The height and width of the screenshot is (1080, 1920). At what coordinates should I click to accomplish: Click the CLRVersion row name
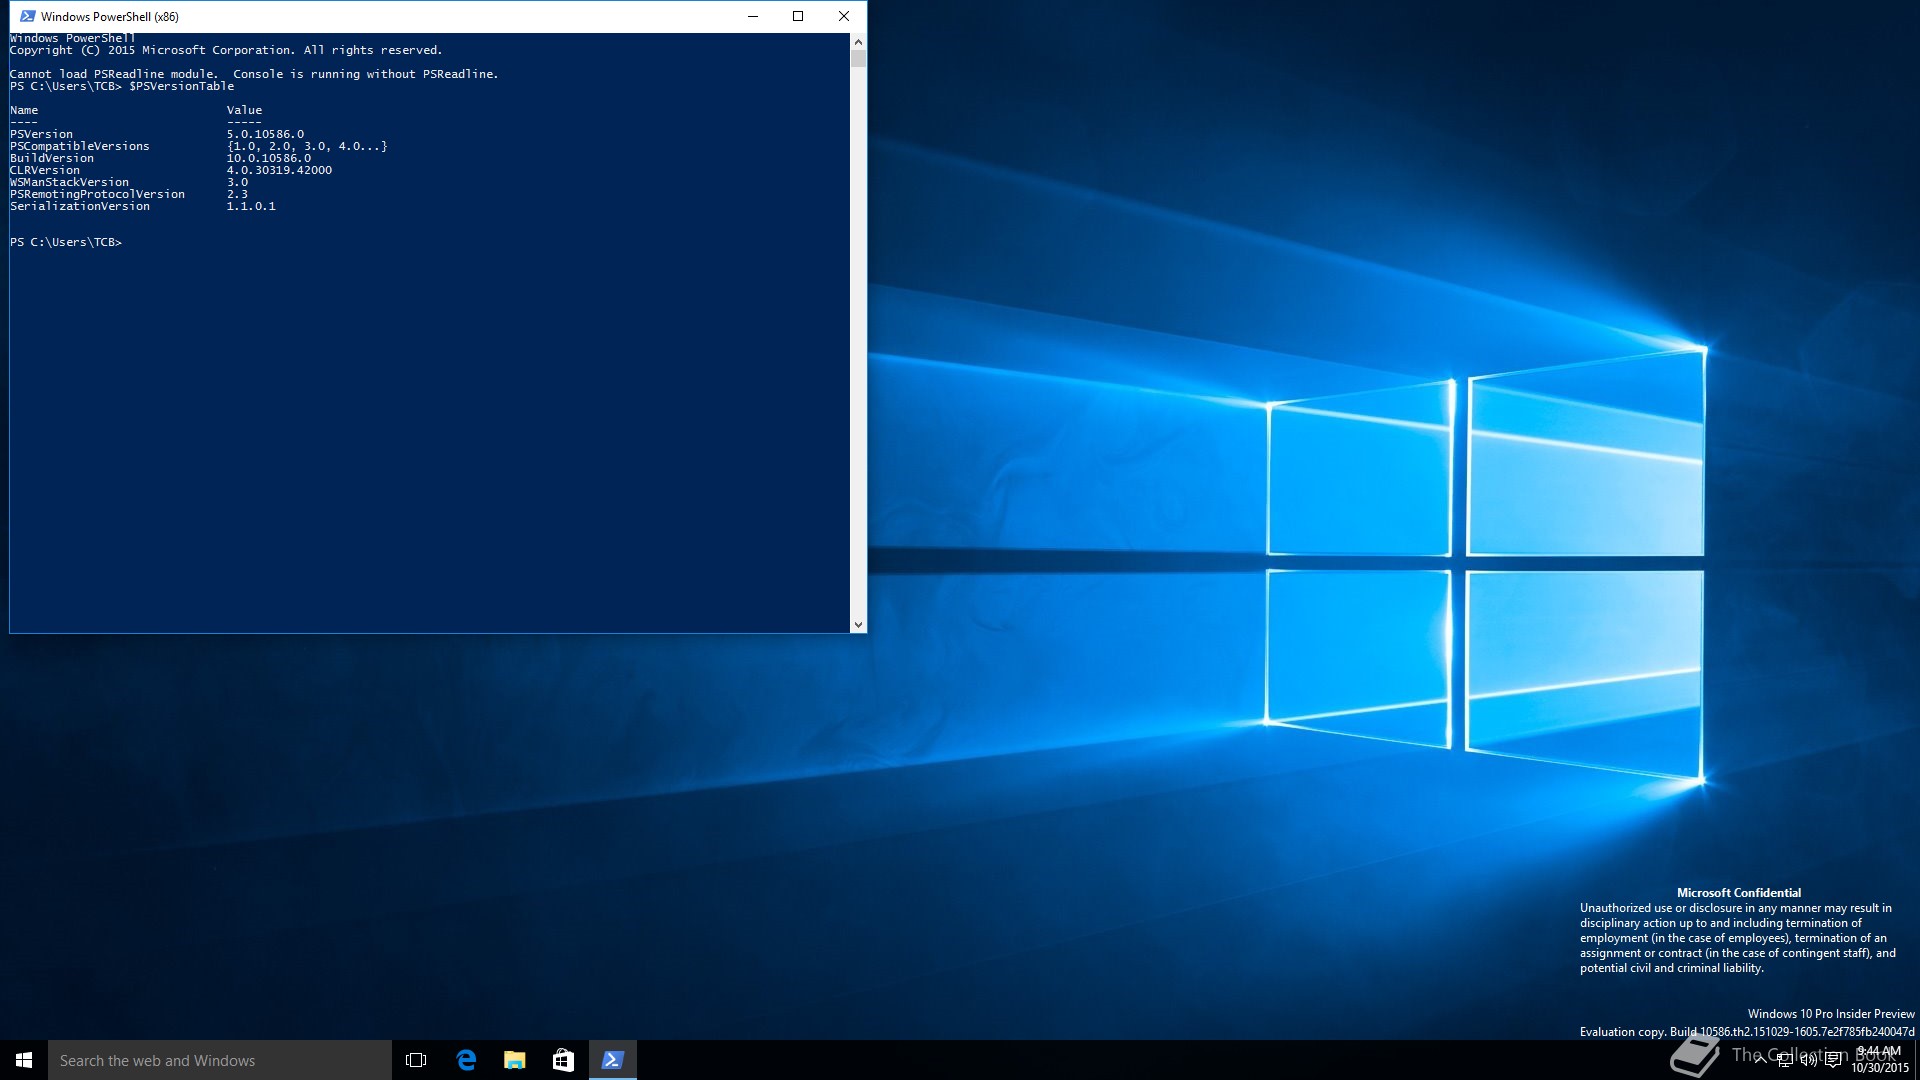click(45, 170)
